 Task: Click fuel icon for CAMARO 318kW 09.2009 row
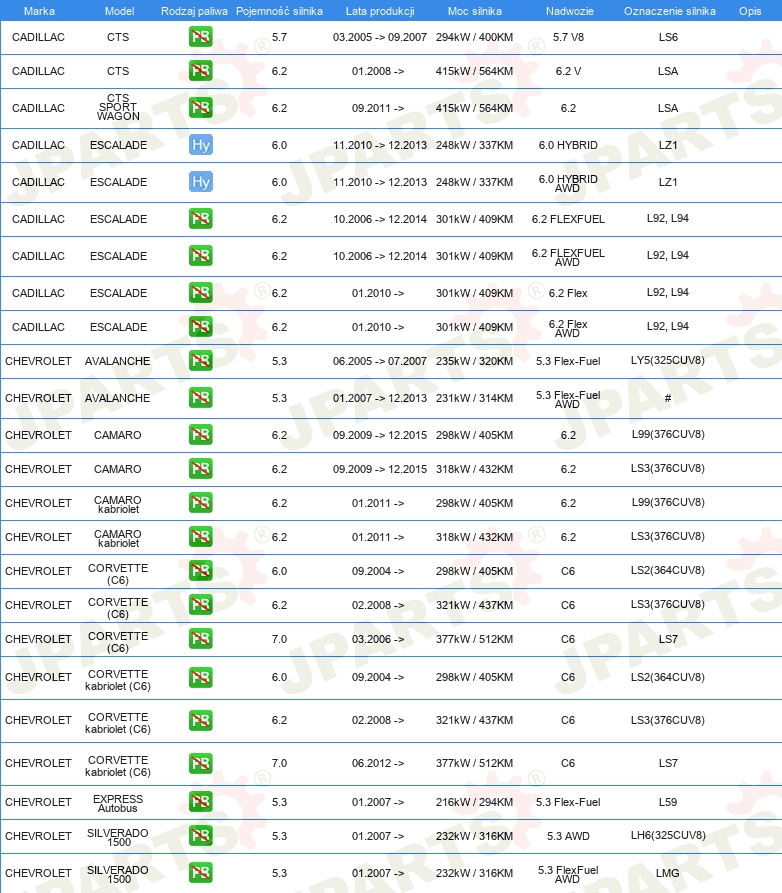[200, 469]
